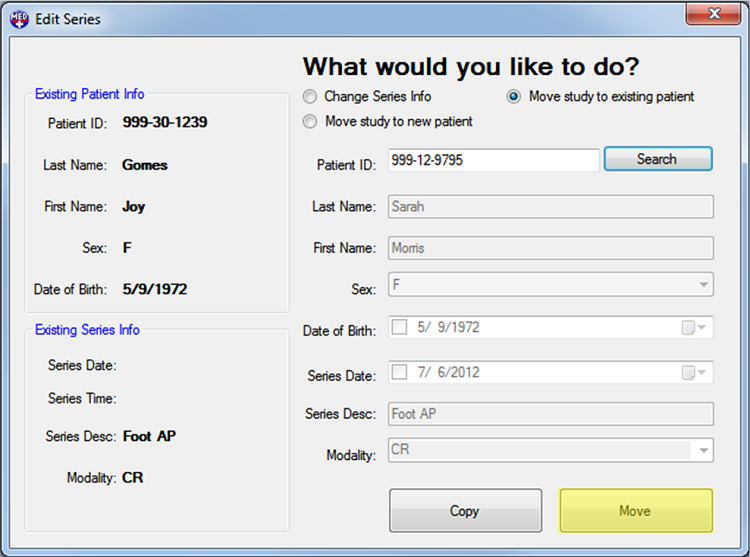Open the Sex dropdown list
Screen dimensions: 750x557
705,285
